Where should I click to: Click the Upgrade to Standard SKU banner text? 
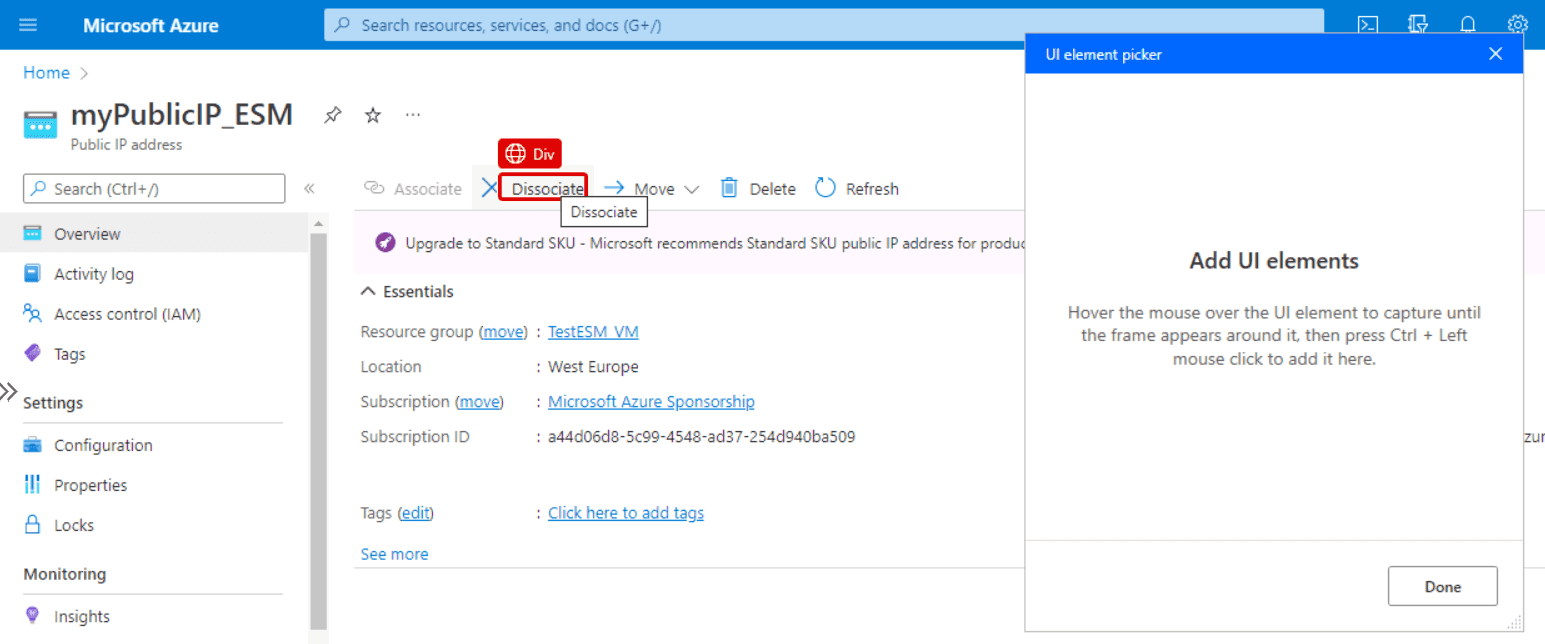tap(714, 243)
